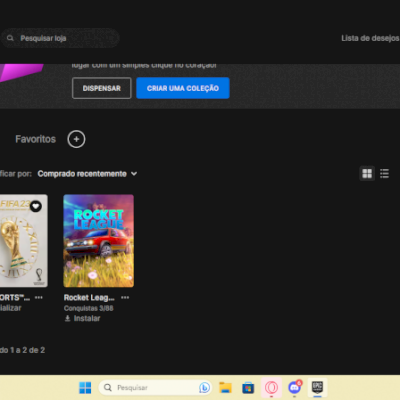Image resolution: width=400 pixels, height=400 pixels.
Task: Expand the Comprado recentemente sort dropdown
Action: 87,174
